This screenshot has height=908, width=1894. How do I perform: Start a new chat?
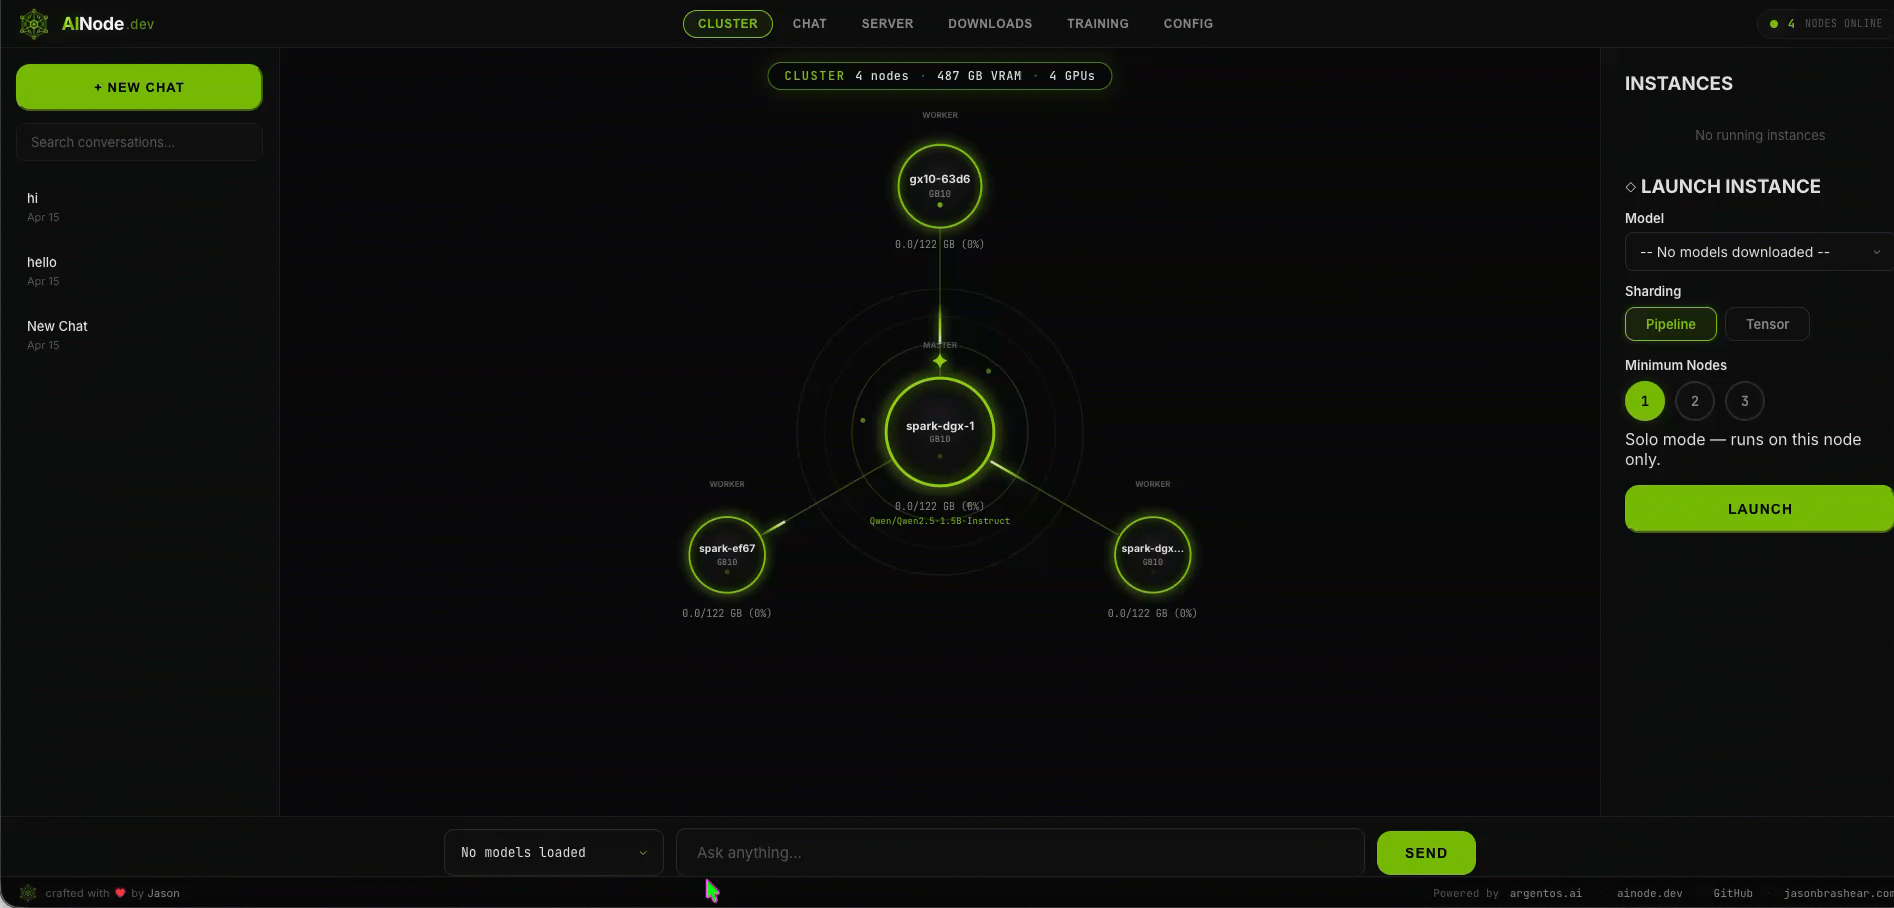(139, 87)
